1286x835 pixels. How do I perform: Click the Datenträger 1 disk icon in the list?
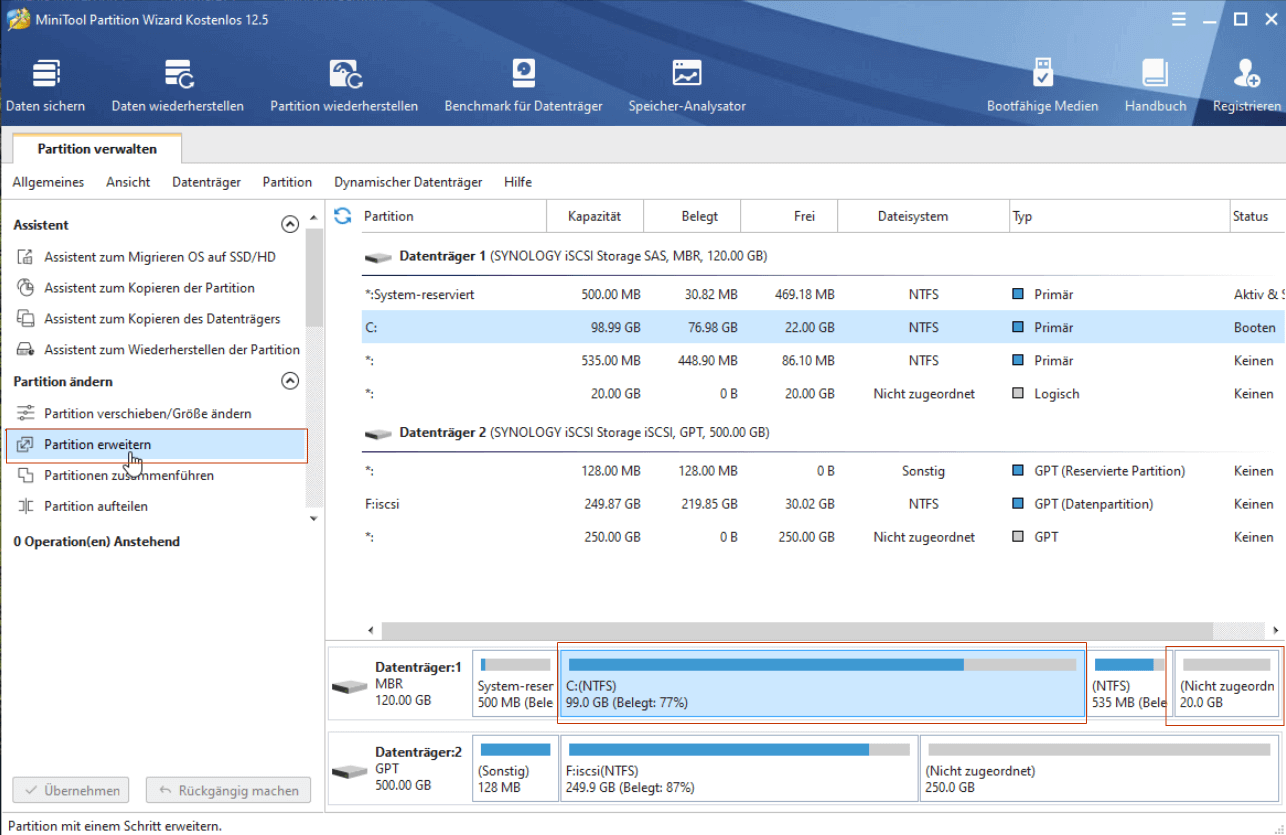click(x=378, y=257)
